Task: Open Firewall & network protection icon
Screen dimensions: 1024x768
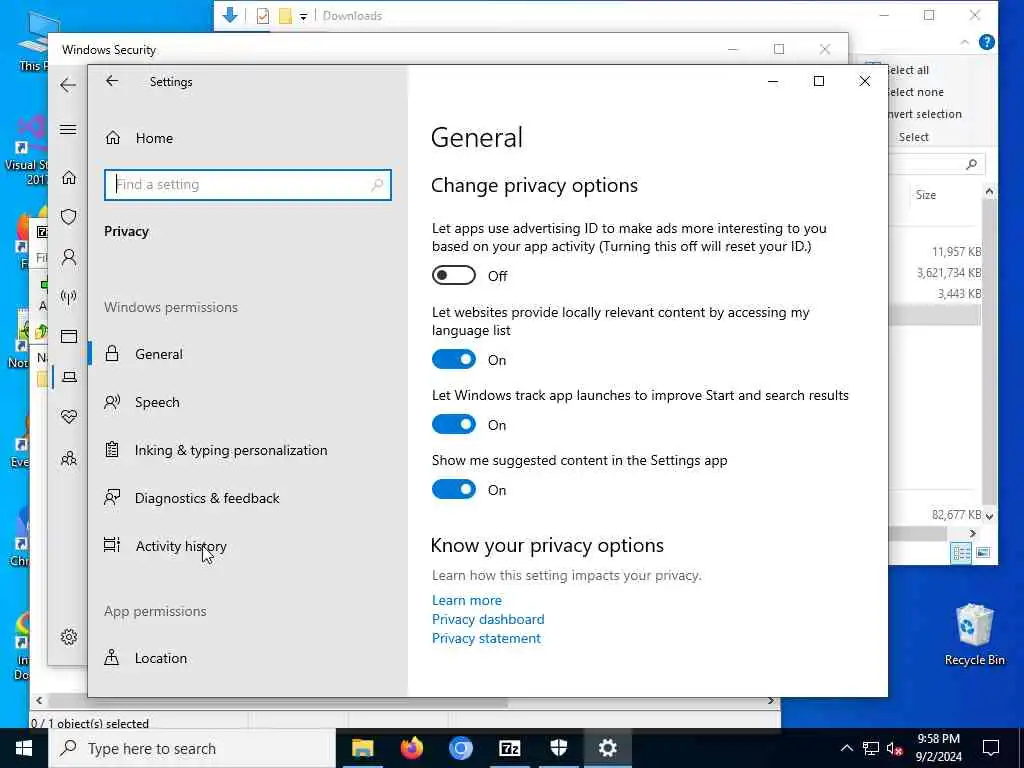Action: 69,297
